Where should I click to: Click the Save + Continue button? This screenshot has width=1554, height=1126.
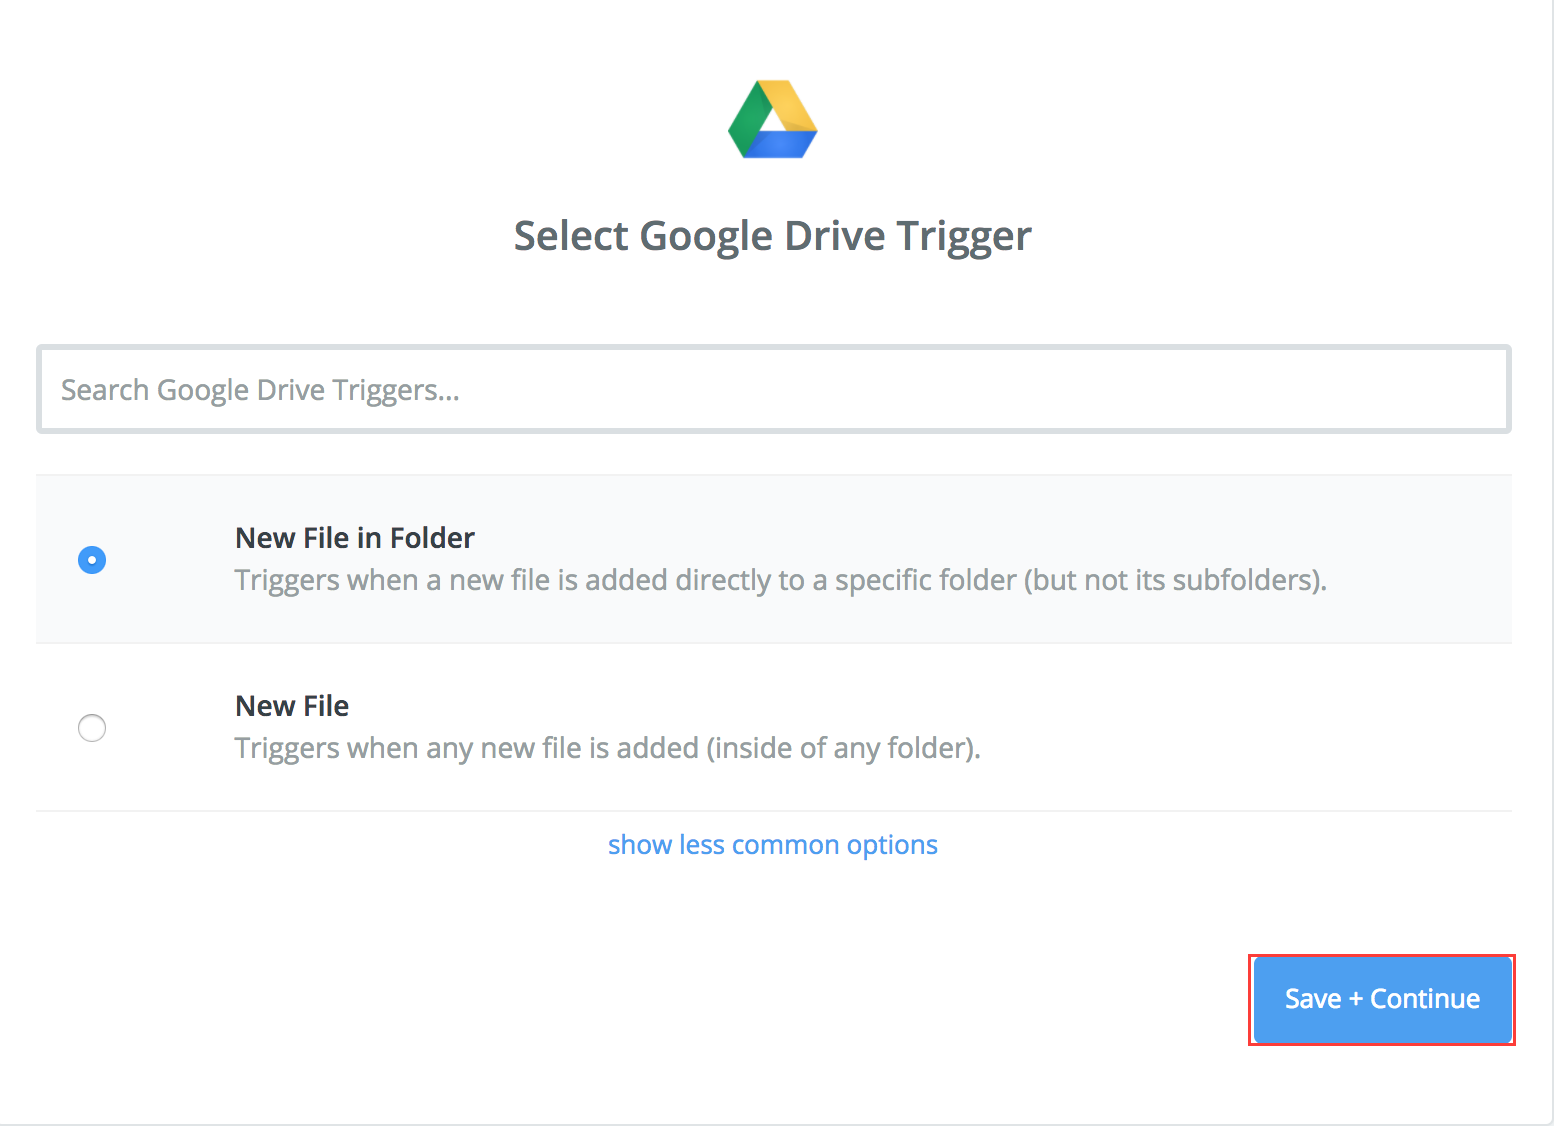coord(1382,999)
